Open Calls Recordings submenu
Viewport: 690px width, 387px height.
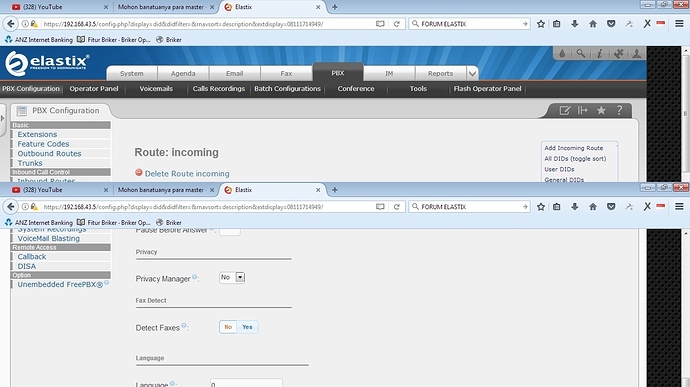[x=218, y=88]
